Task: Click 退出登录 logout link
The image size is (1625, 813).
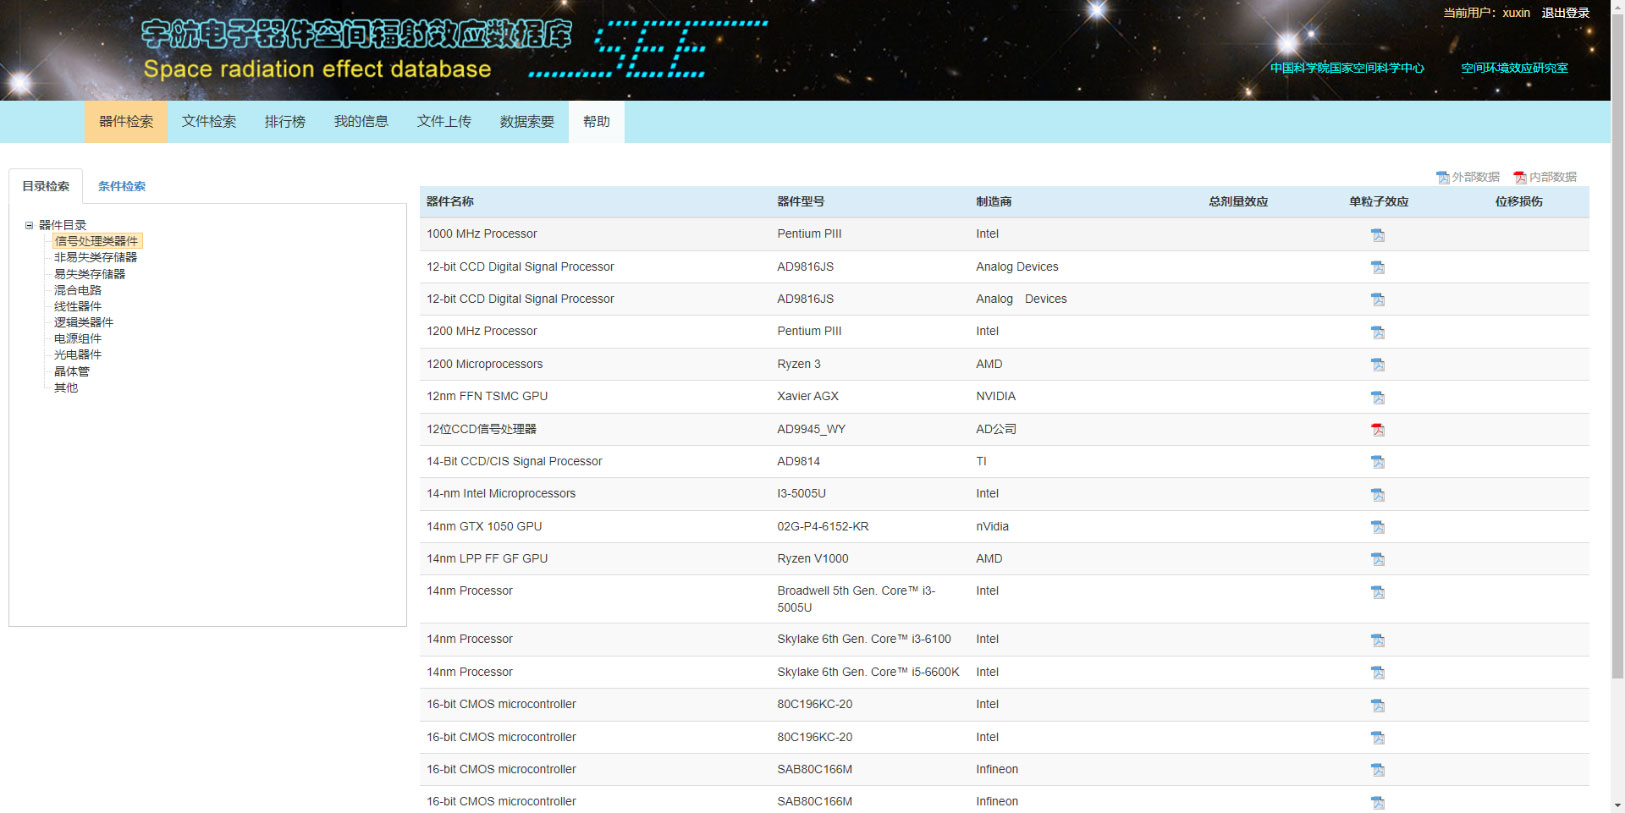Action: coord(1565,13)
